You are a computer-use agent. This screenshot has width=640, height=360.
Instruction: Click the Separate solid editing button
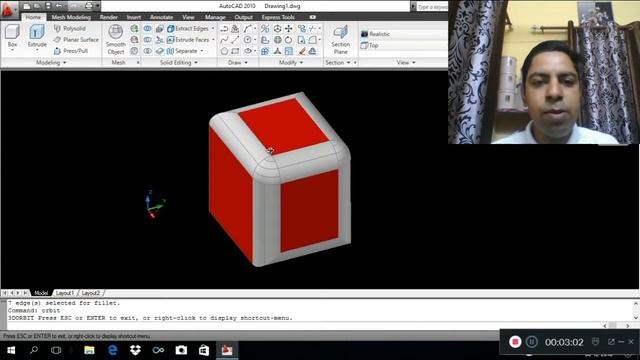click(x=182, y=51)
